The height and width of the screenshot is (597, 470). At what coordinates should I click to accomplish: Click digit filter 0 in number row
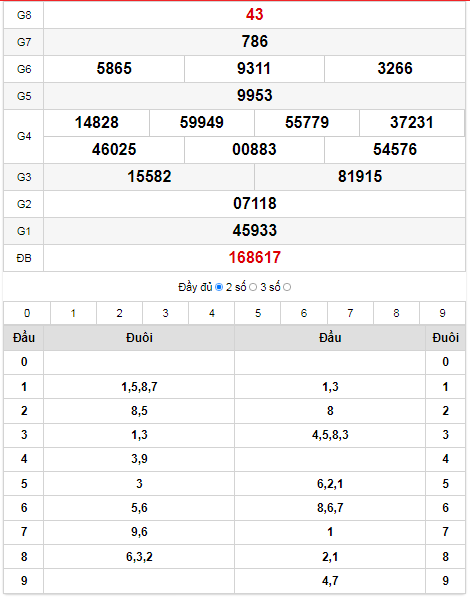(27, 313)
